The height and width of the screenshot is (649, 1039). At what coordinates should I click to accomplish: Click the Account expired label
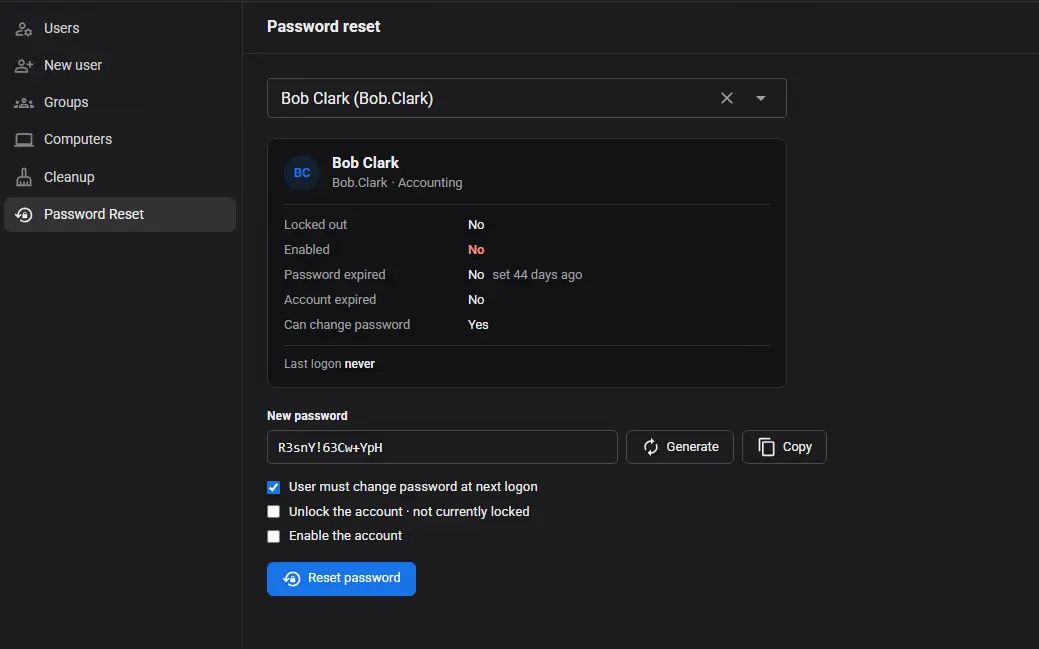point(330,300)
